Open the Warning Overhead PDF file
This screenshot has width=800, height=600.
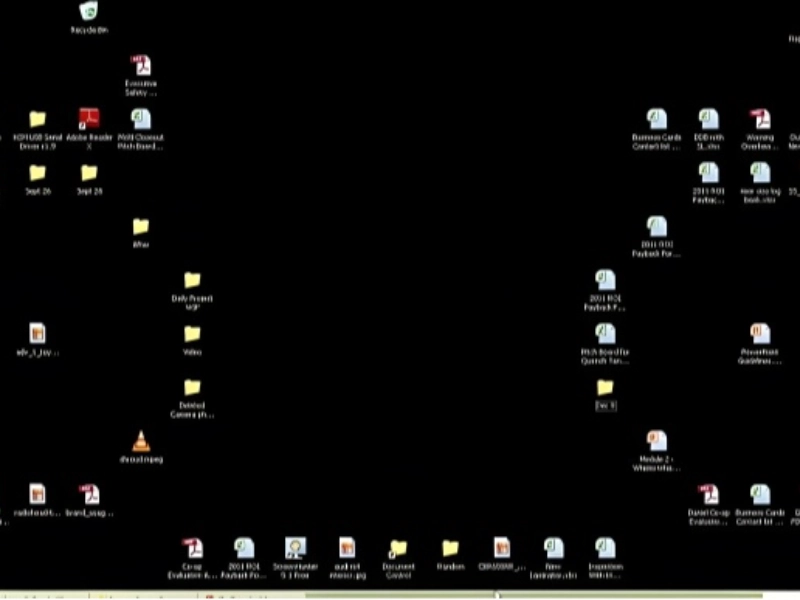click(x=759, y=119)
